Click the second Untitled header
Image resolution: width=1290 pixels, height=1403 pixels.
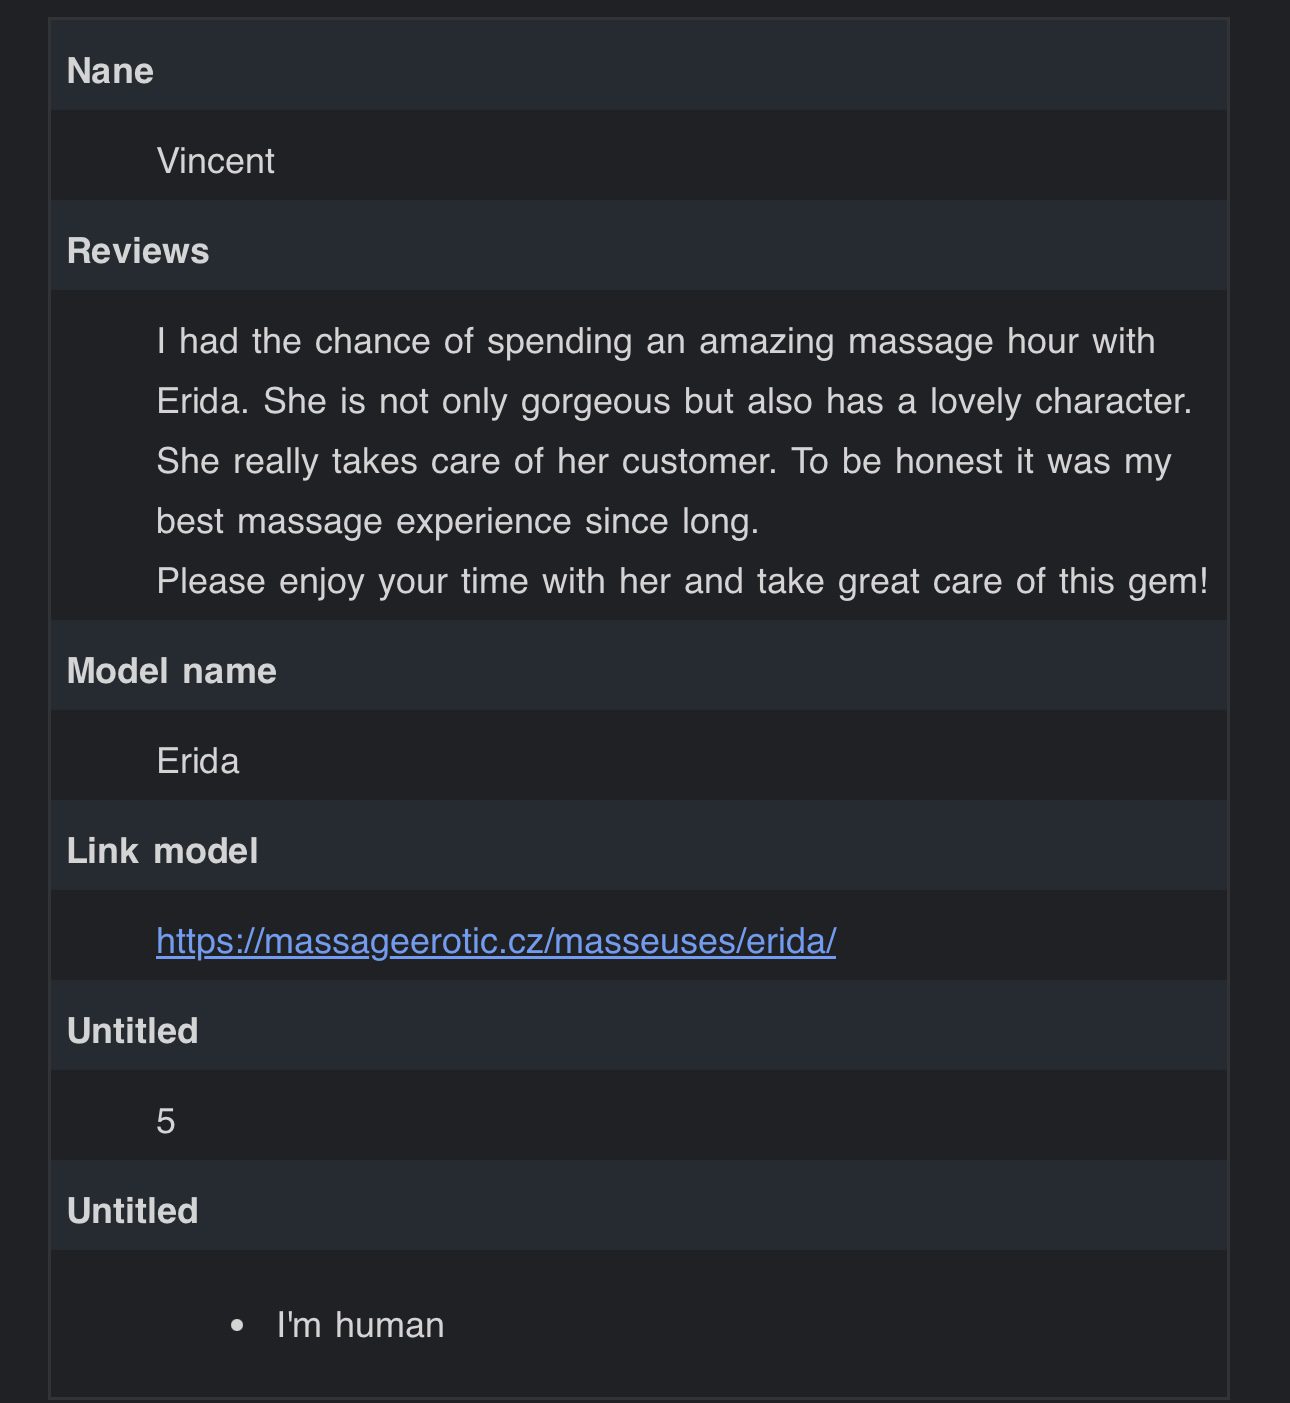click(132, 1211)
